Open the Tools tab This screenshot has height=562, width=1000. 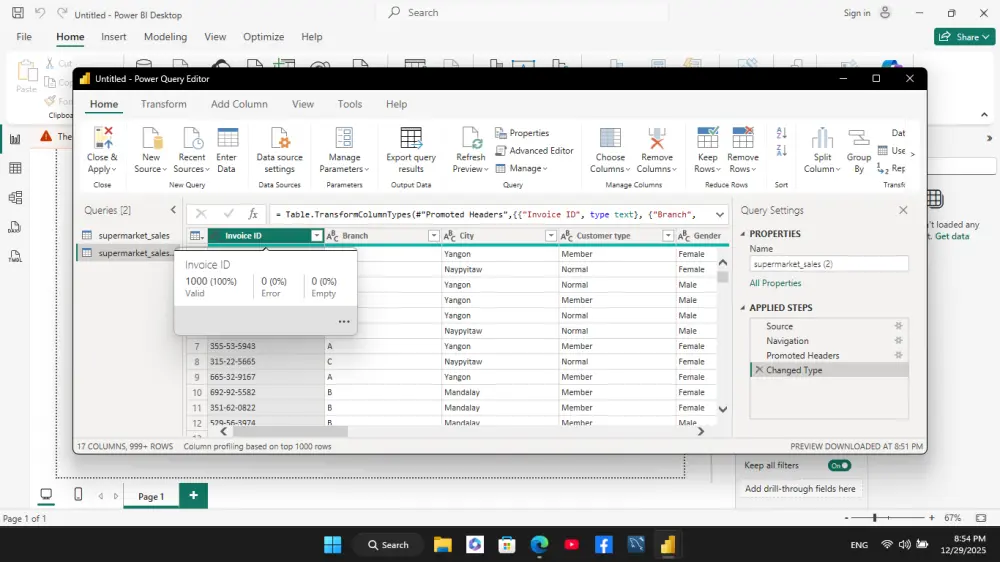(349, 104)
